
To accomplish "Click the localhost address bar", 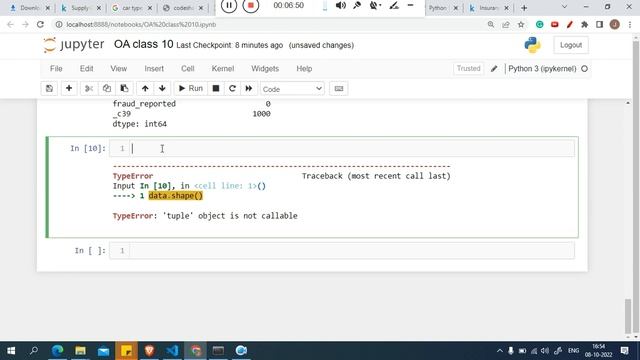I will click(269, 24).
